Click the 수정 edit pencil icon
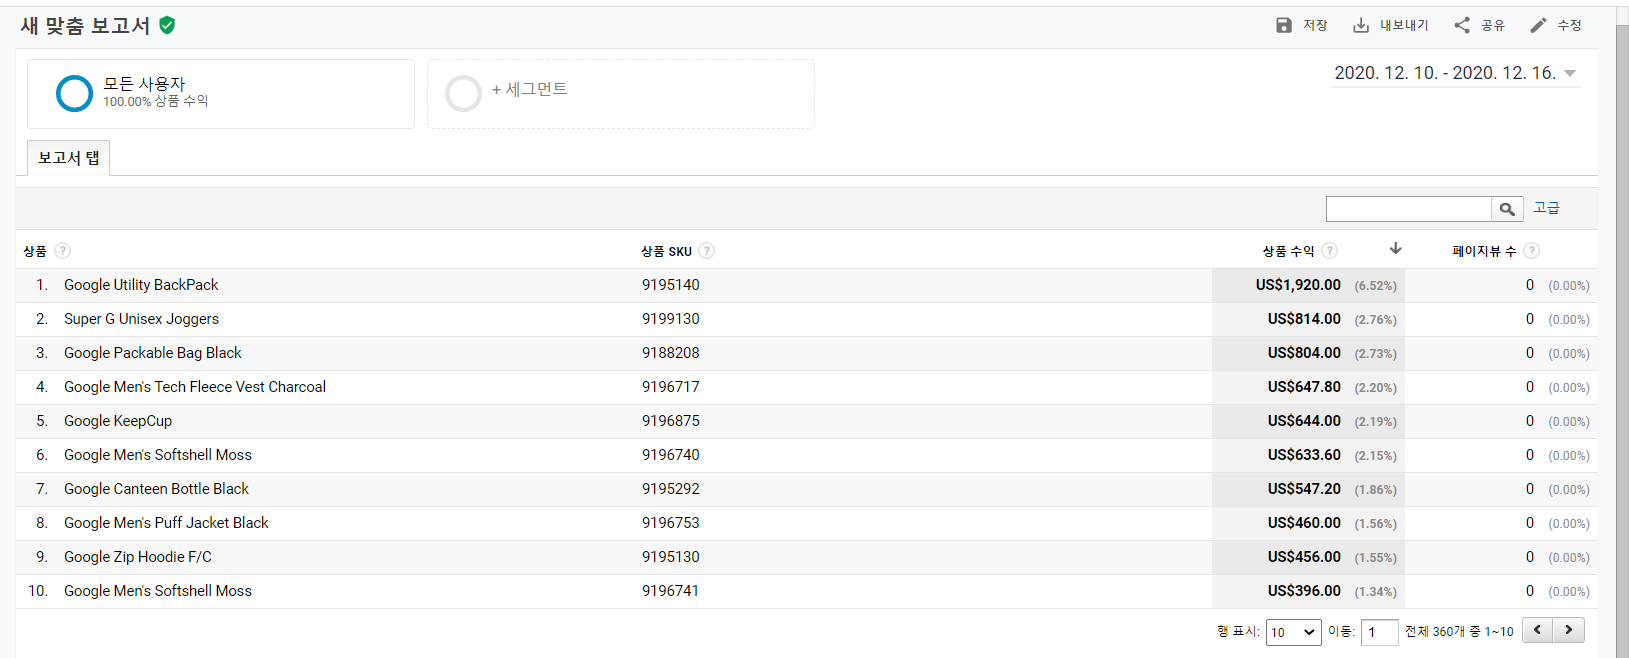The image size is (1629, 658). pyautogui.click(x=1538, y=25)
